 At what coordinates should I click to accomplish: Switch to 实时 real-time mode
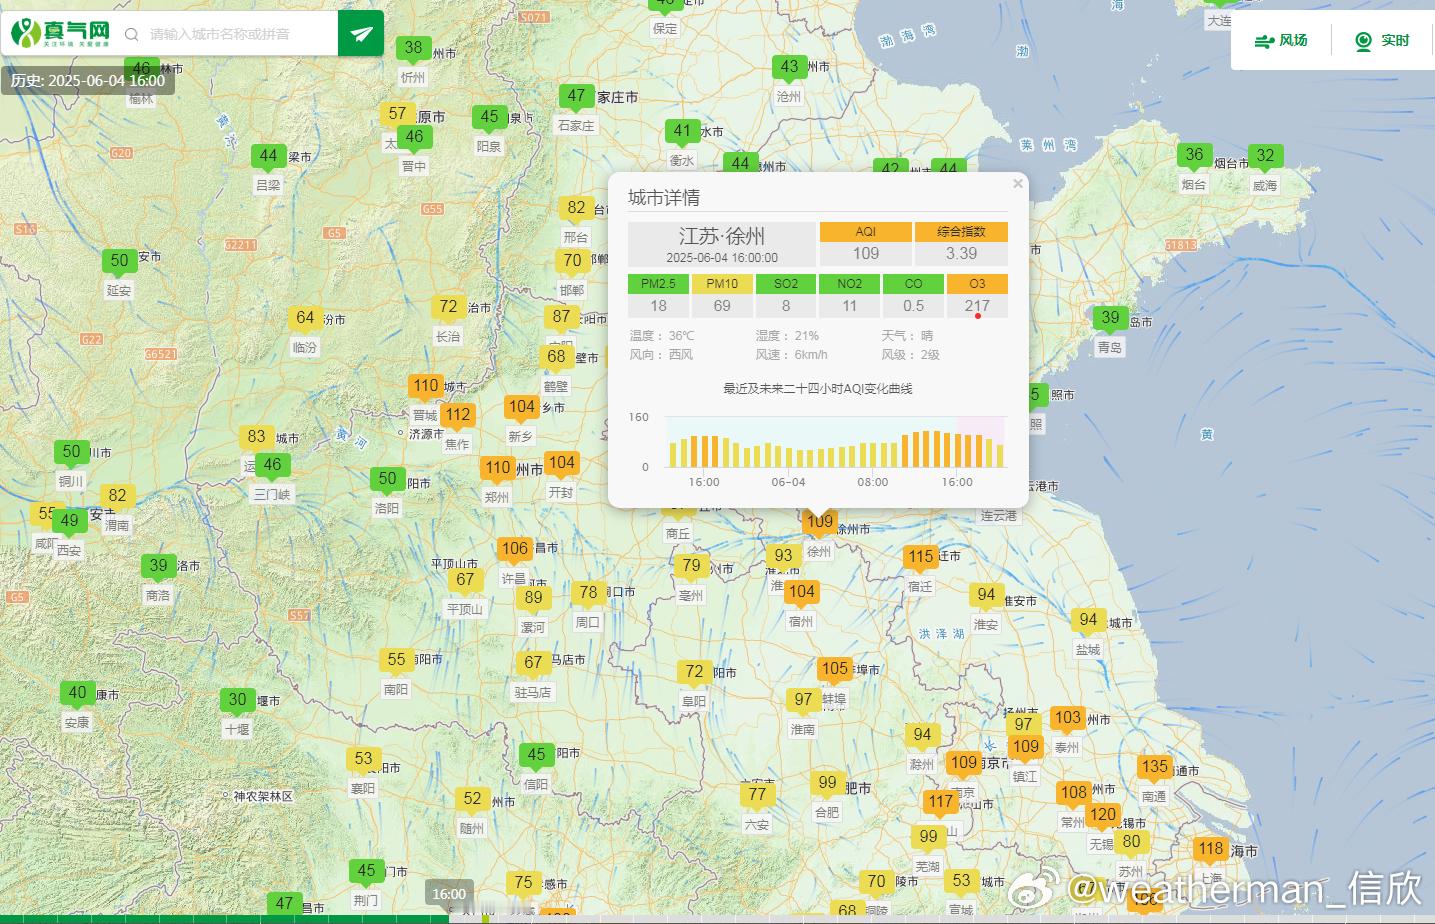click(1382, 41)
